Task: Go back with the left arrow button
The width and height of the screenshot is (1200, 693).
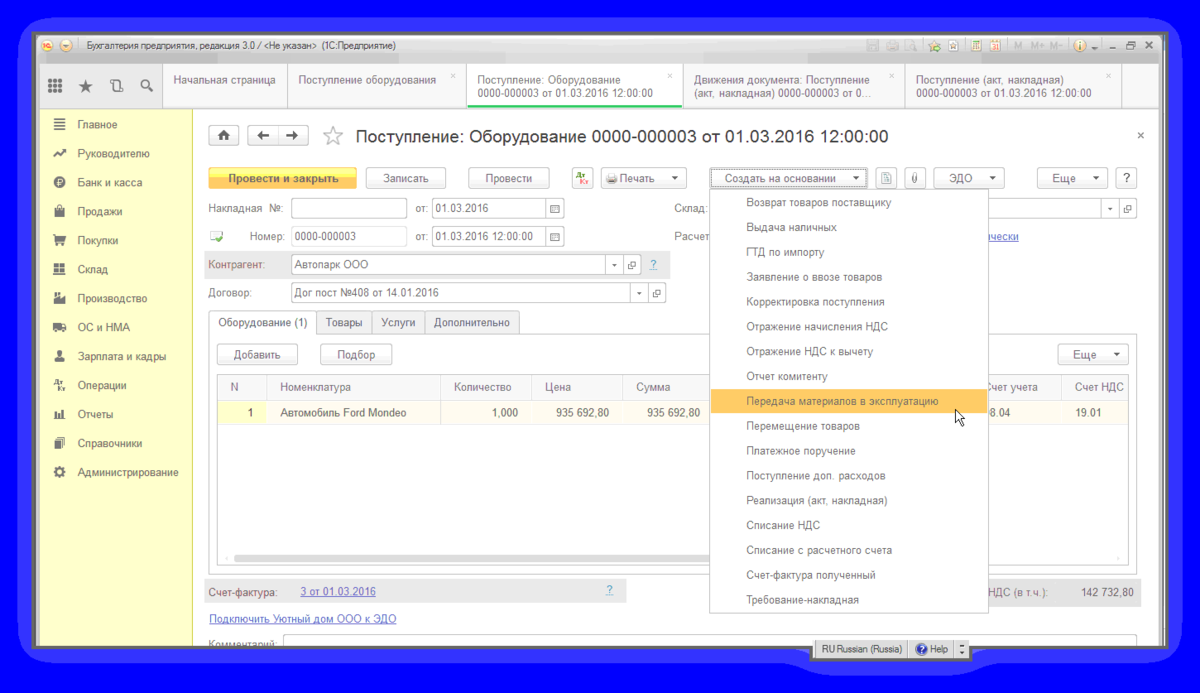Action: 263,136
